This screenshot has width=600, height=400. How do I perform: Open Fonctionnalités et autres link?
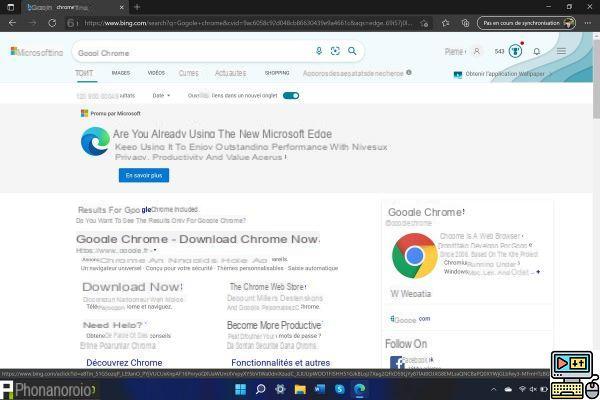280,362
